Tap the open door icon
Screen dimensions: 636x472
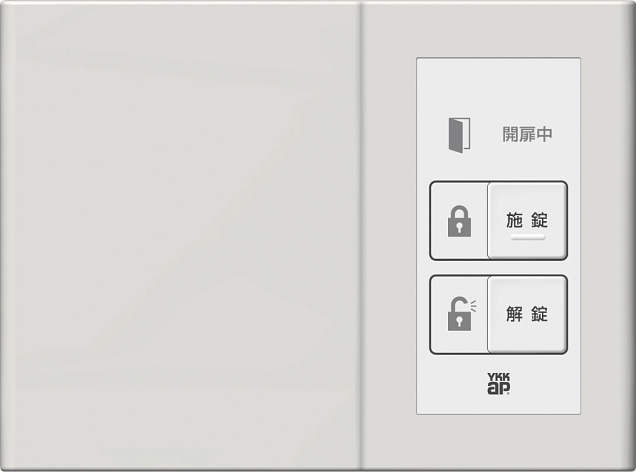coord(459,135)
